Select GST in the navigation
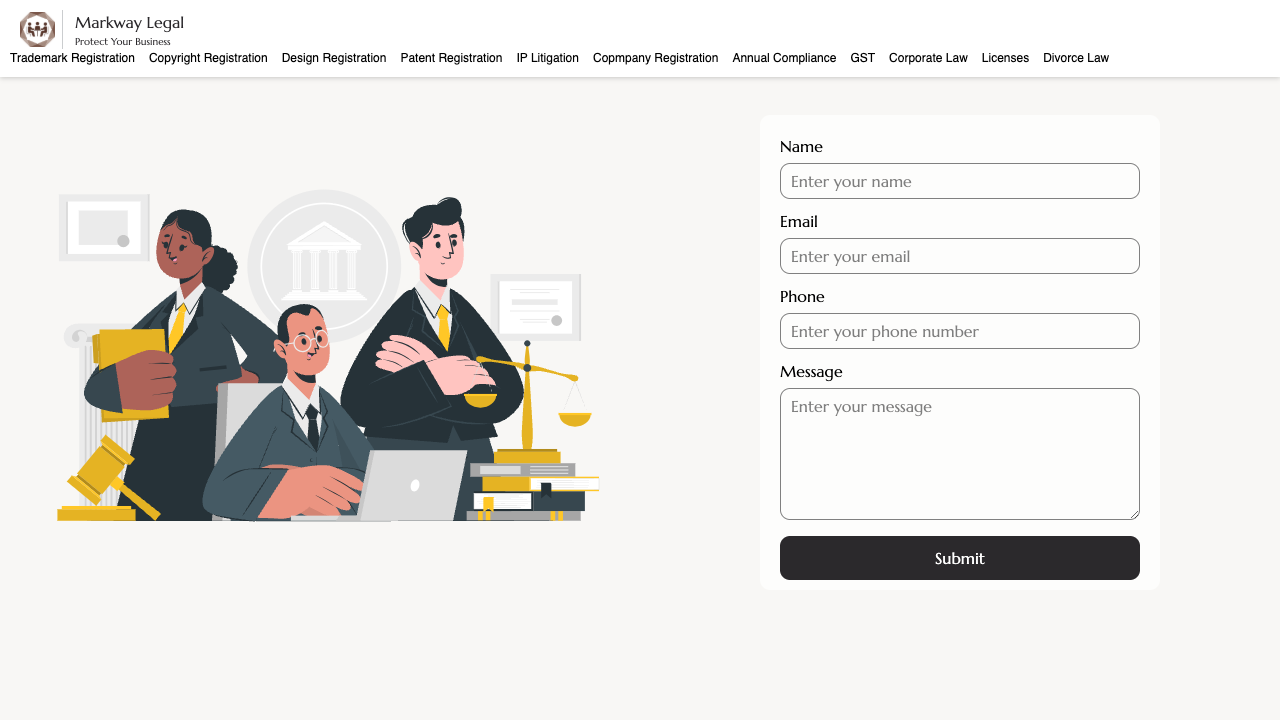This screenshot has height=720, width=1280. point(862,58)
